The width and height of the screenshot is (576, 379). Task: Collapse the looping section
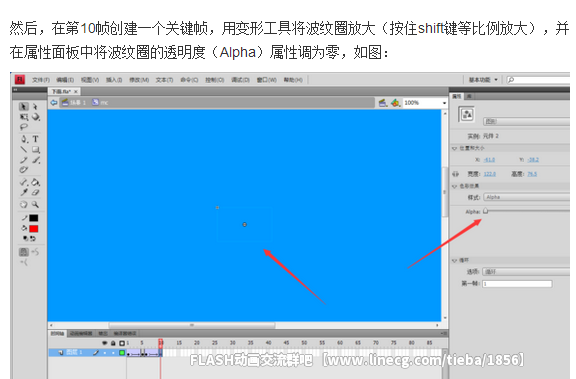coord(455,260)
